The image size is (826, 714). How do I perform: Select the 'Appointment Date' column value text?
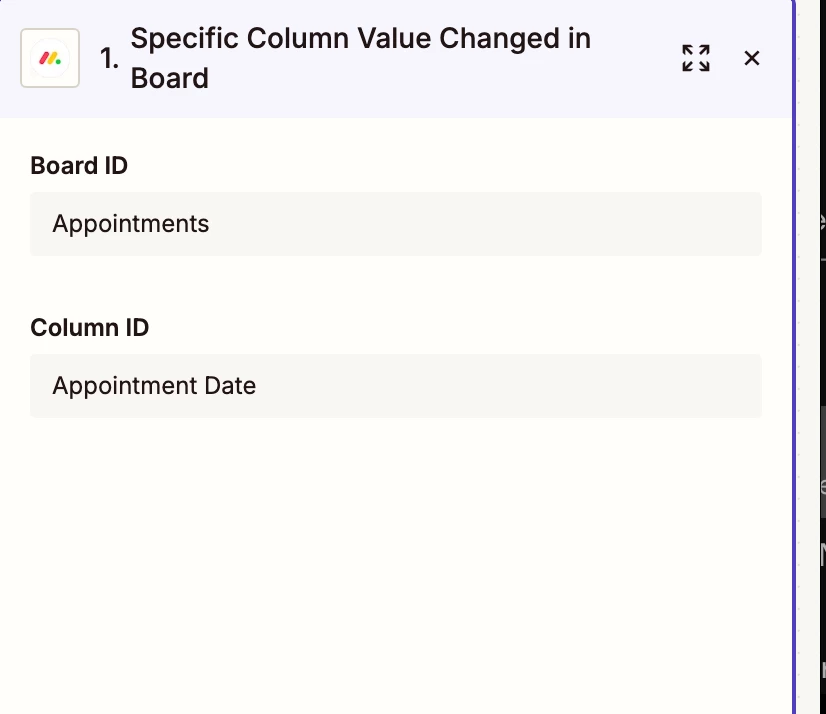pyautogui.click(x=154, y=386)
